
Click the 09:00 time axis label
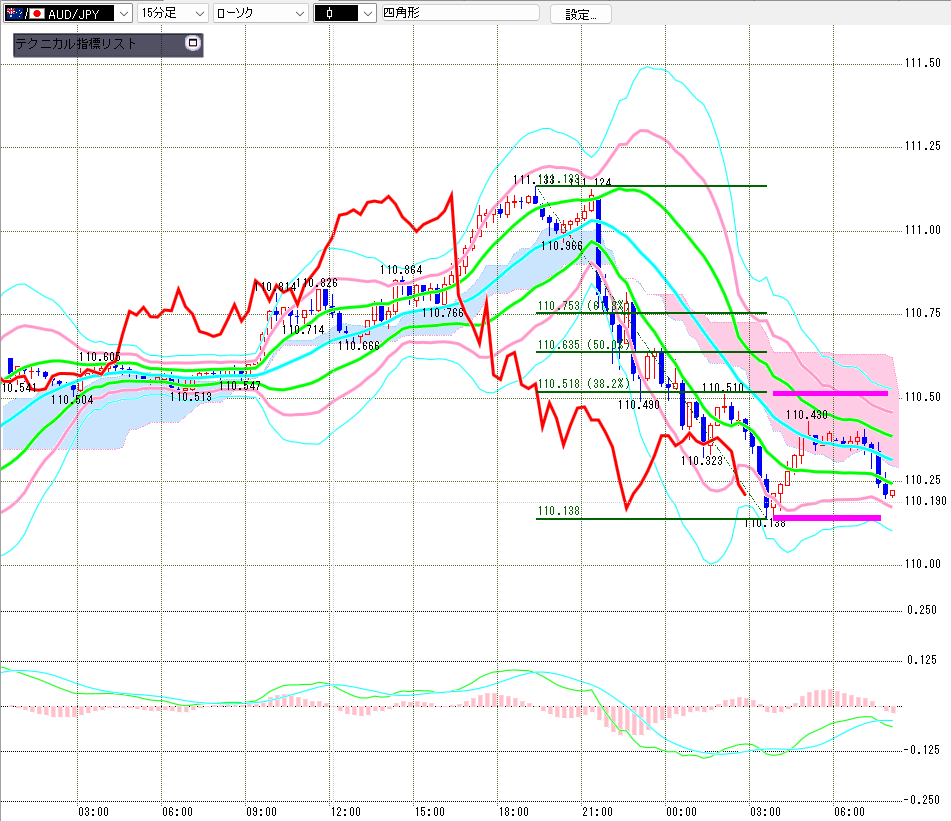click(261, 812)
